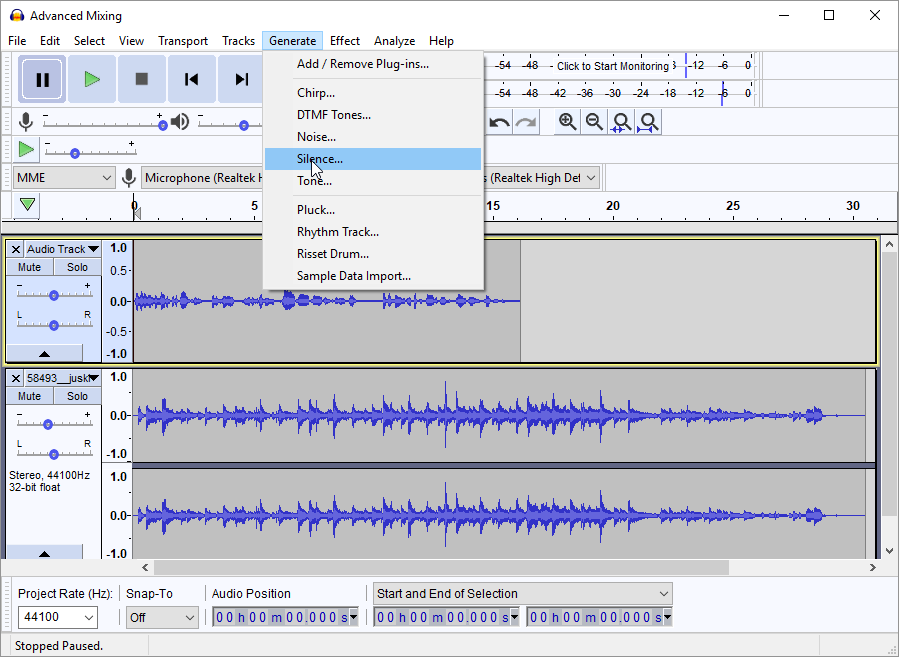The width and height of the screenshot is (899, 657).
Task: Open the Effect menu
Action: point(344,41)
